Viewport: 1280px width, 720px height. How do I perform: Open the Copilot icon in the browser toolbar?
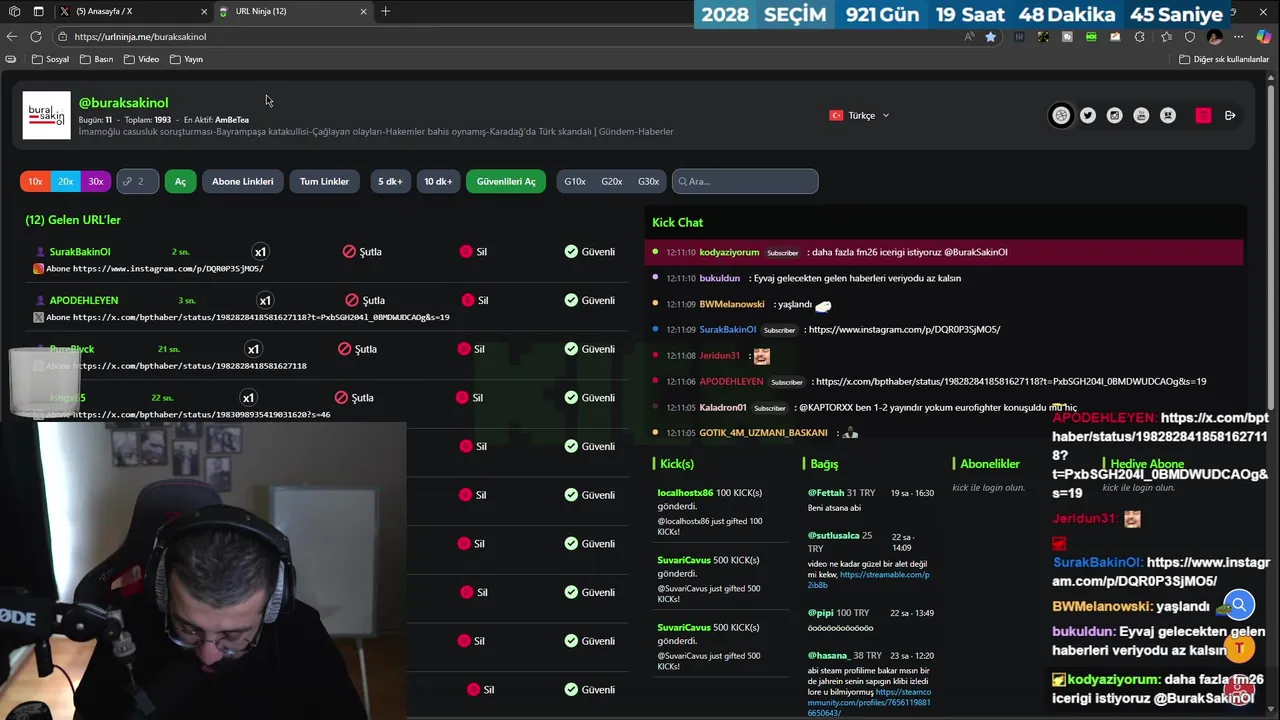[x=1264, y=36]
